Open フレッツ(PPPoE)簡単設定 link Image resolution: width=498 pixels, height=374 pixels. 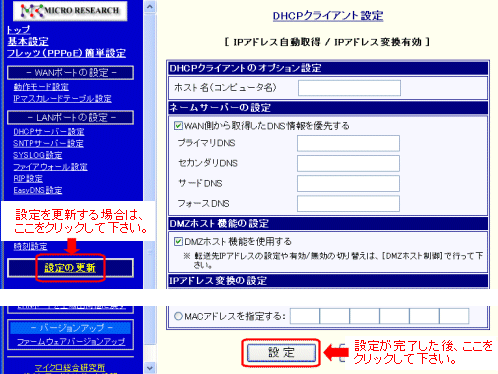click(x=66, y=53)
